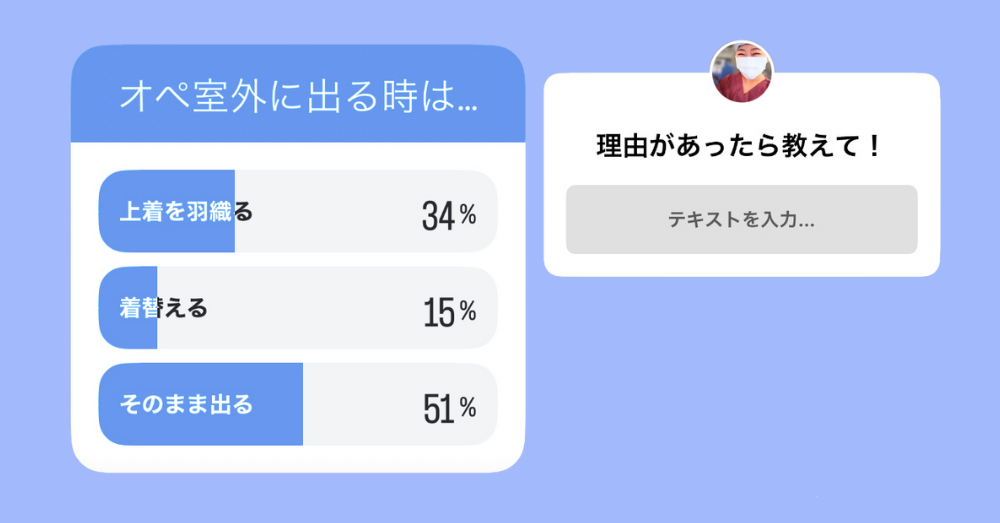Screen dimensions: 1000x523
Task: Vote for 着替える option label
Action: tap(163, 308)
